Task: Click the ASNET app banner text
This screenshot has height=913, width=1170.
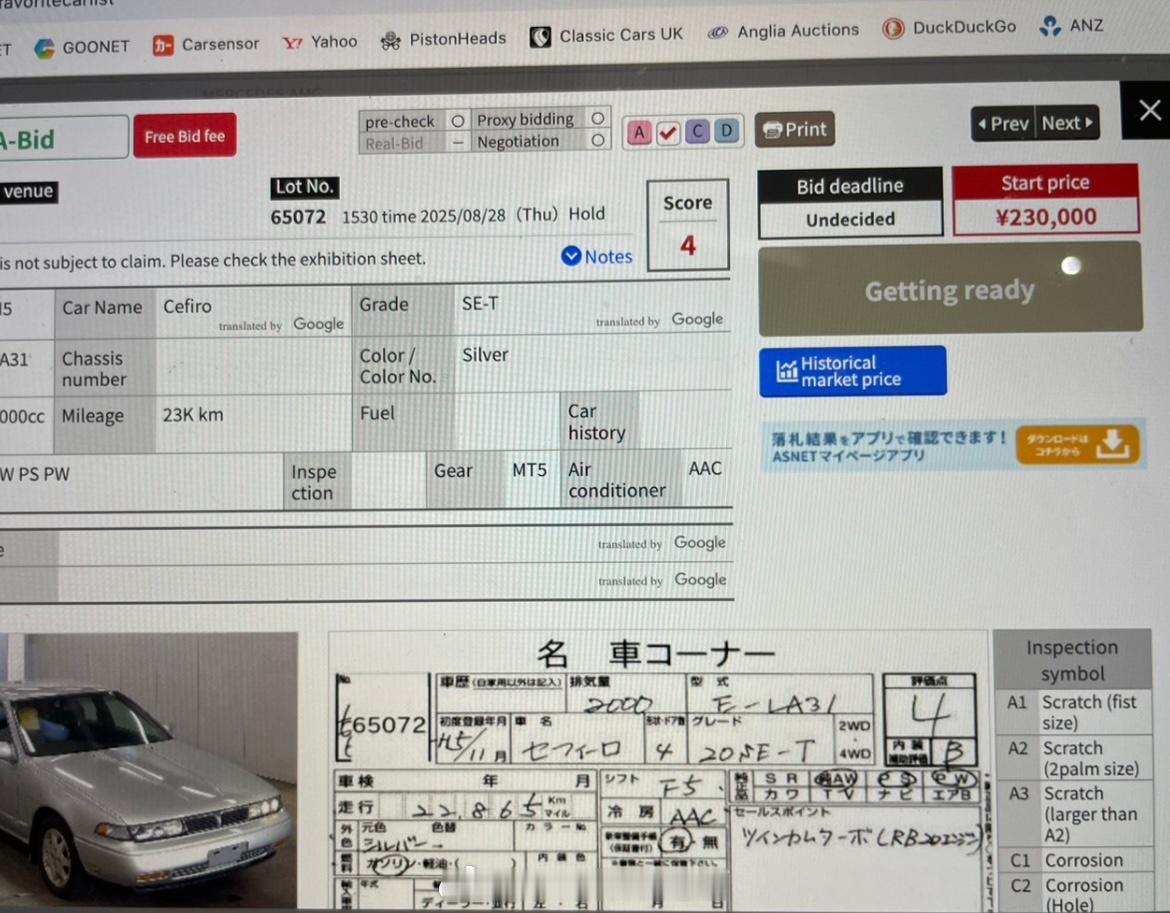Action: click(x=888, y=447)
